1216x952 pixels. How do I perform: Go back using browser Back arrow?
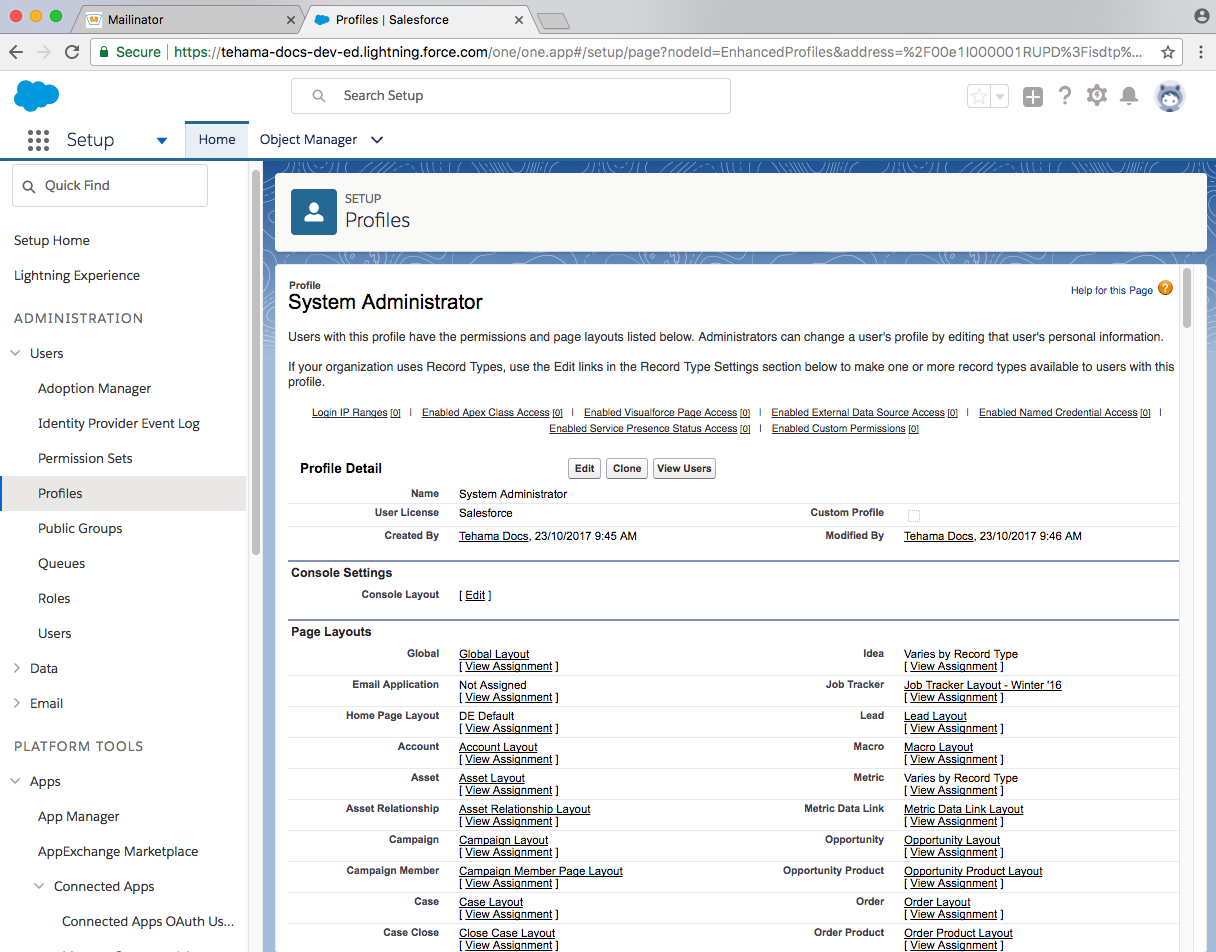(16, 52)
